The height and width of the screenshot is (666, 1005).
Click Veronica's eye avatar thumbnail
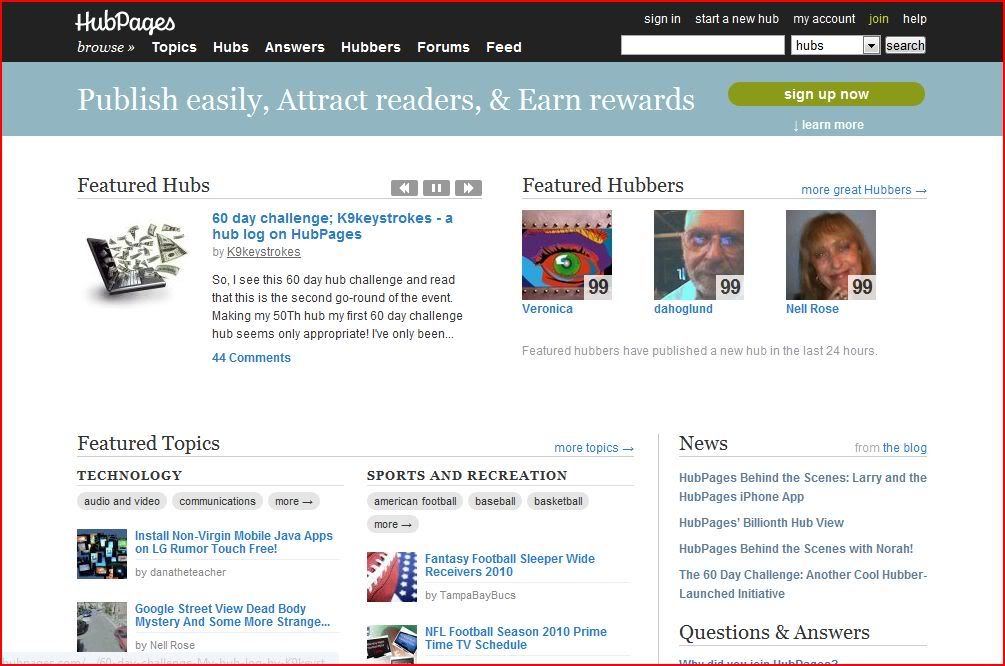point(567,255)
